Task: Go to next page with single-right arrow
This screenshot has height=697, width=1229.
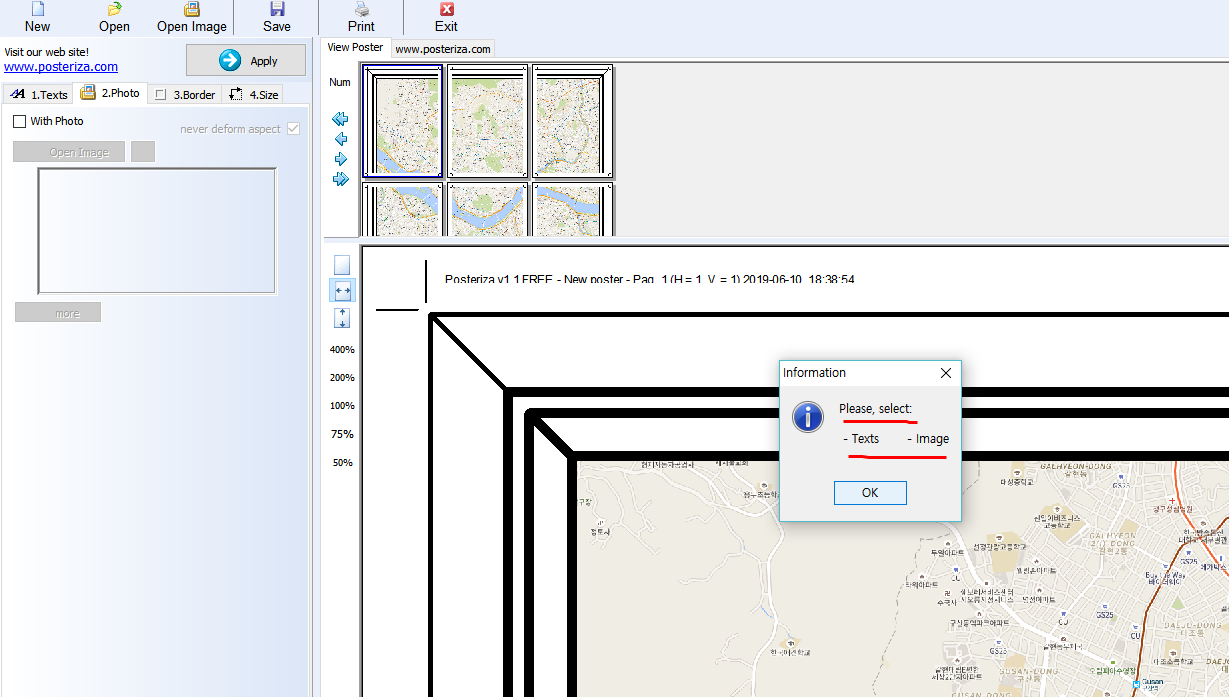Action: click(340, 159)
